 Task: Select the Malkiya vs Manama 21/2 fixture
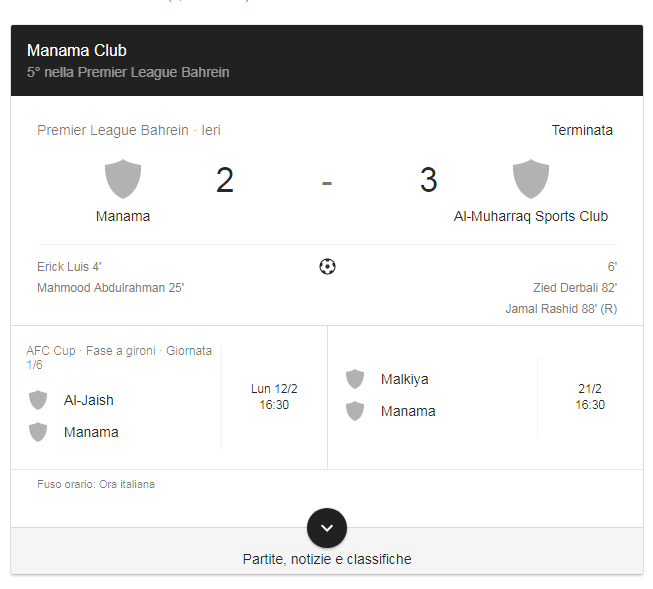(x=486, y=397)
